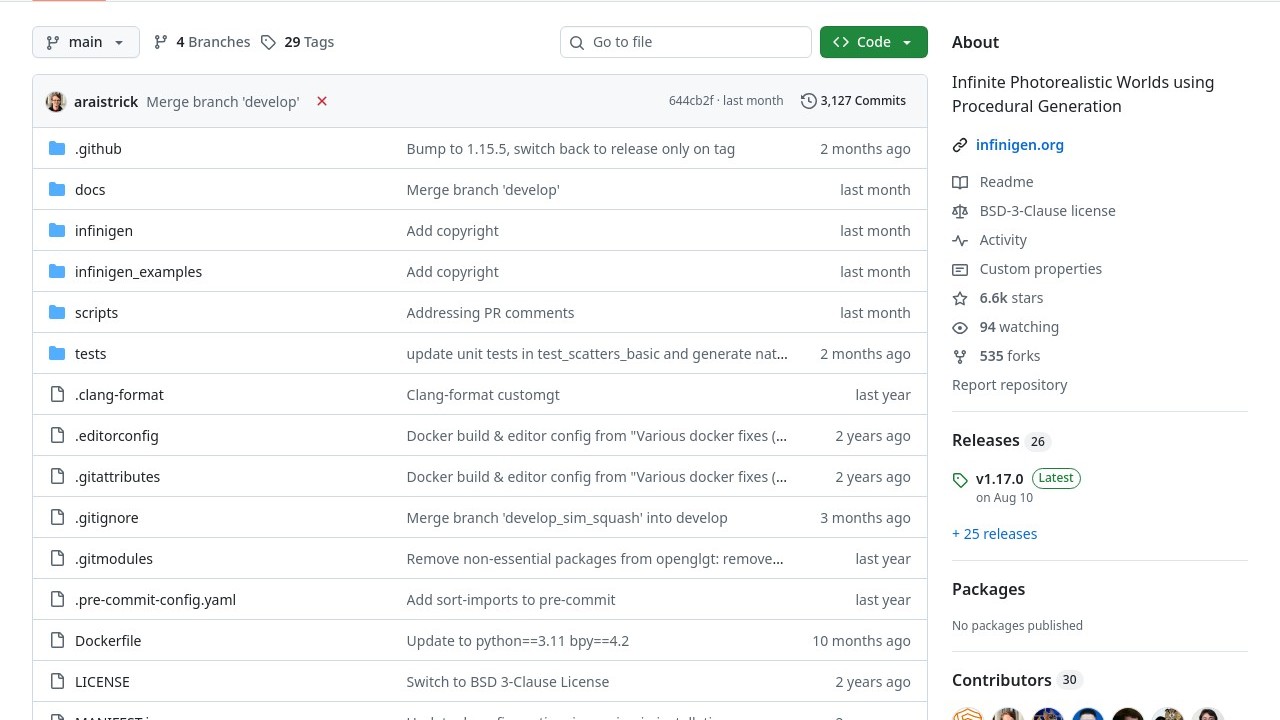This screenshot has width=1280, height=720.
Task: Open the infinigen_examples folder
Action: pyautogui.click(x=138, y=272)
